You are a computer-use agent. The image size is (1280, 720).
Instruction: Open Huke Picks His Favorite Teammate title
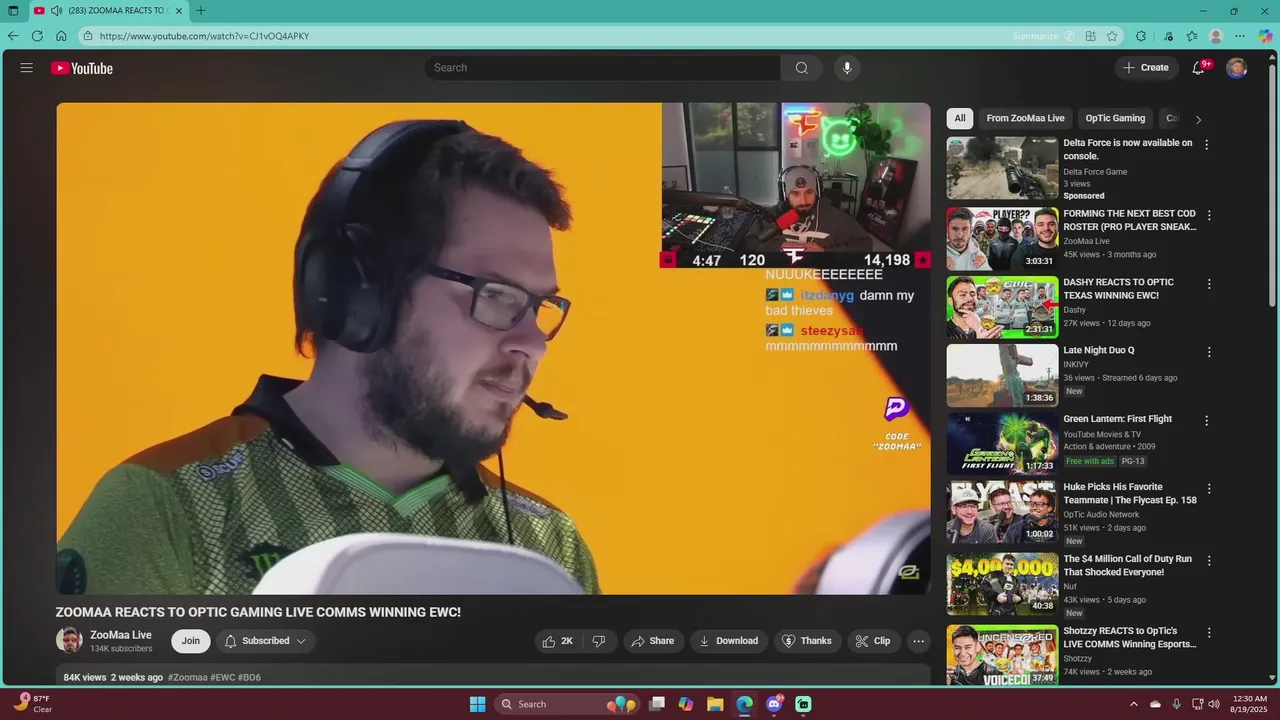coord(1130,494)
